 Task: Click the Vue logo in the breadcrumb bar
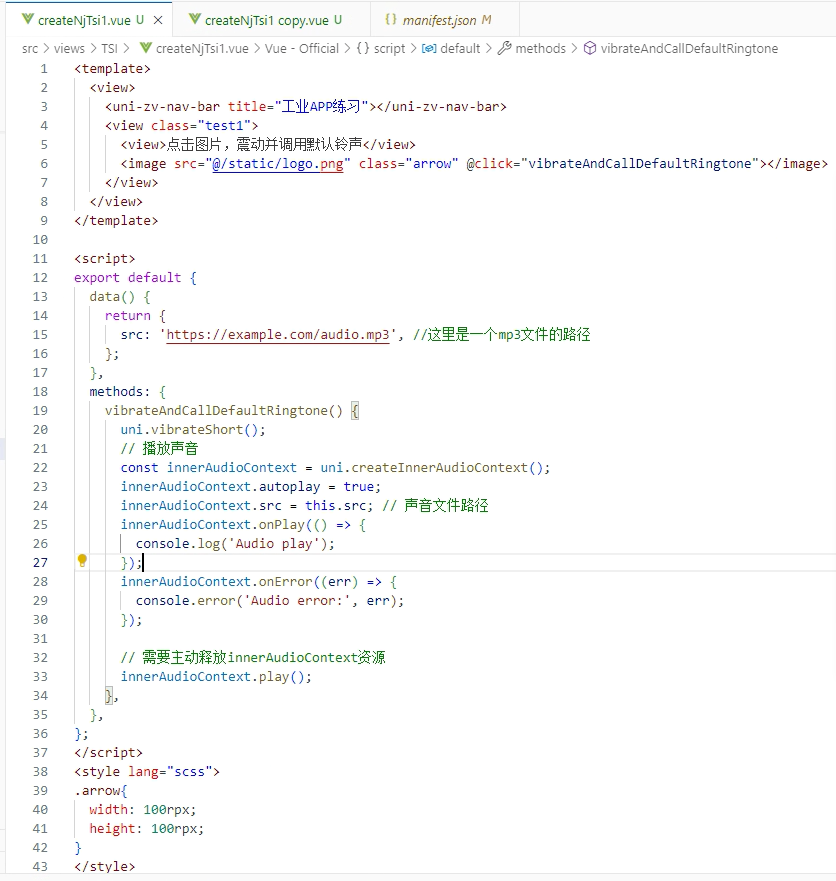(146, 48)
